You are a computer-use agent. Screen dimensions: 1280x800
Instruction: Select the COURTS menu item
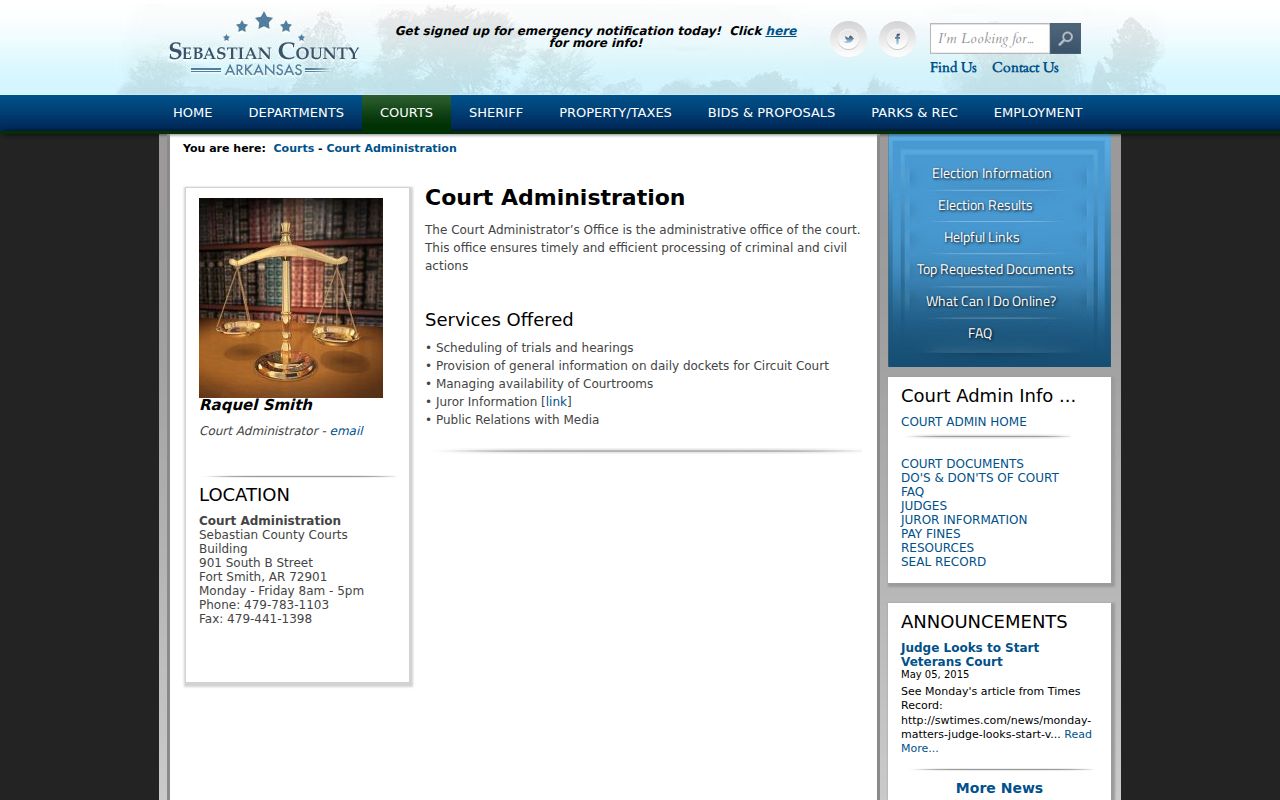[406, 113]
